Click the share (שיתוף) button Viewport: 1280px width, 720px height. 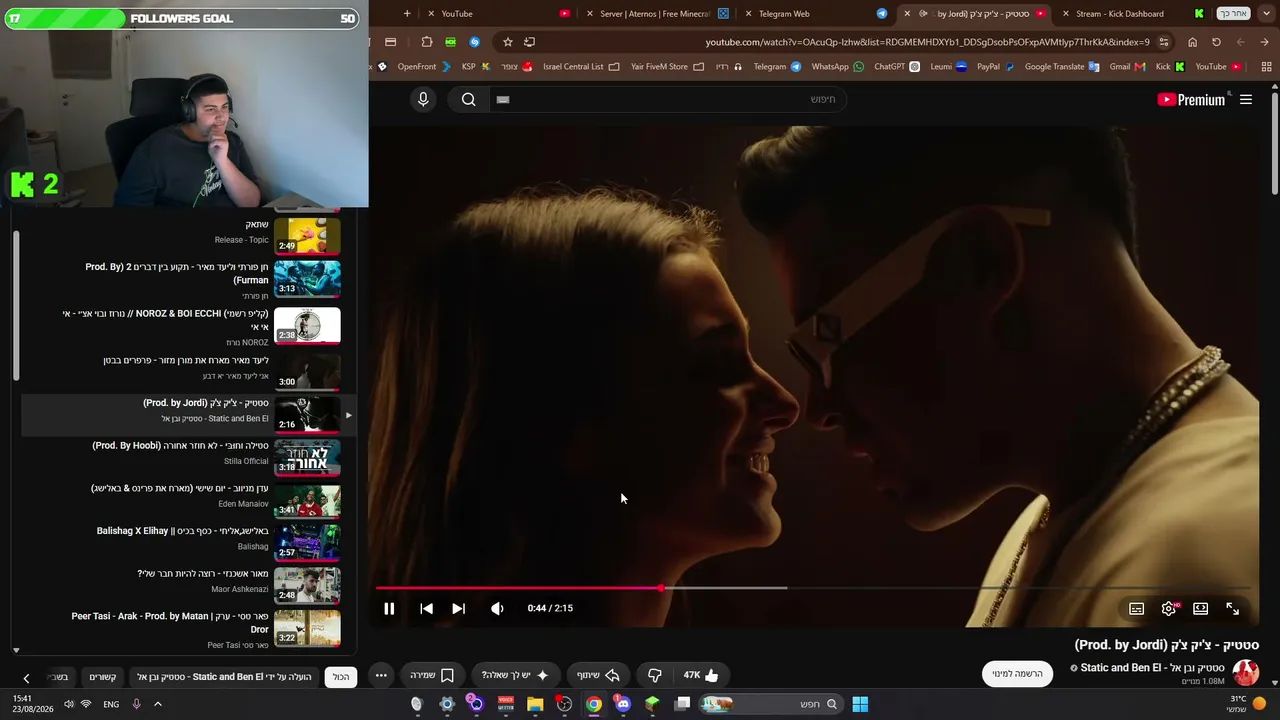point(598,675)
